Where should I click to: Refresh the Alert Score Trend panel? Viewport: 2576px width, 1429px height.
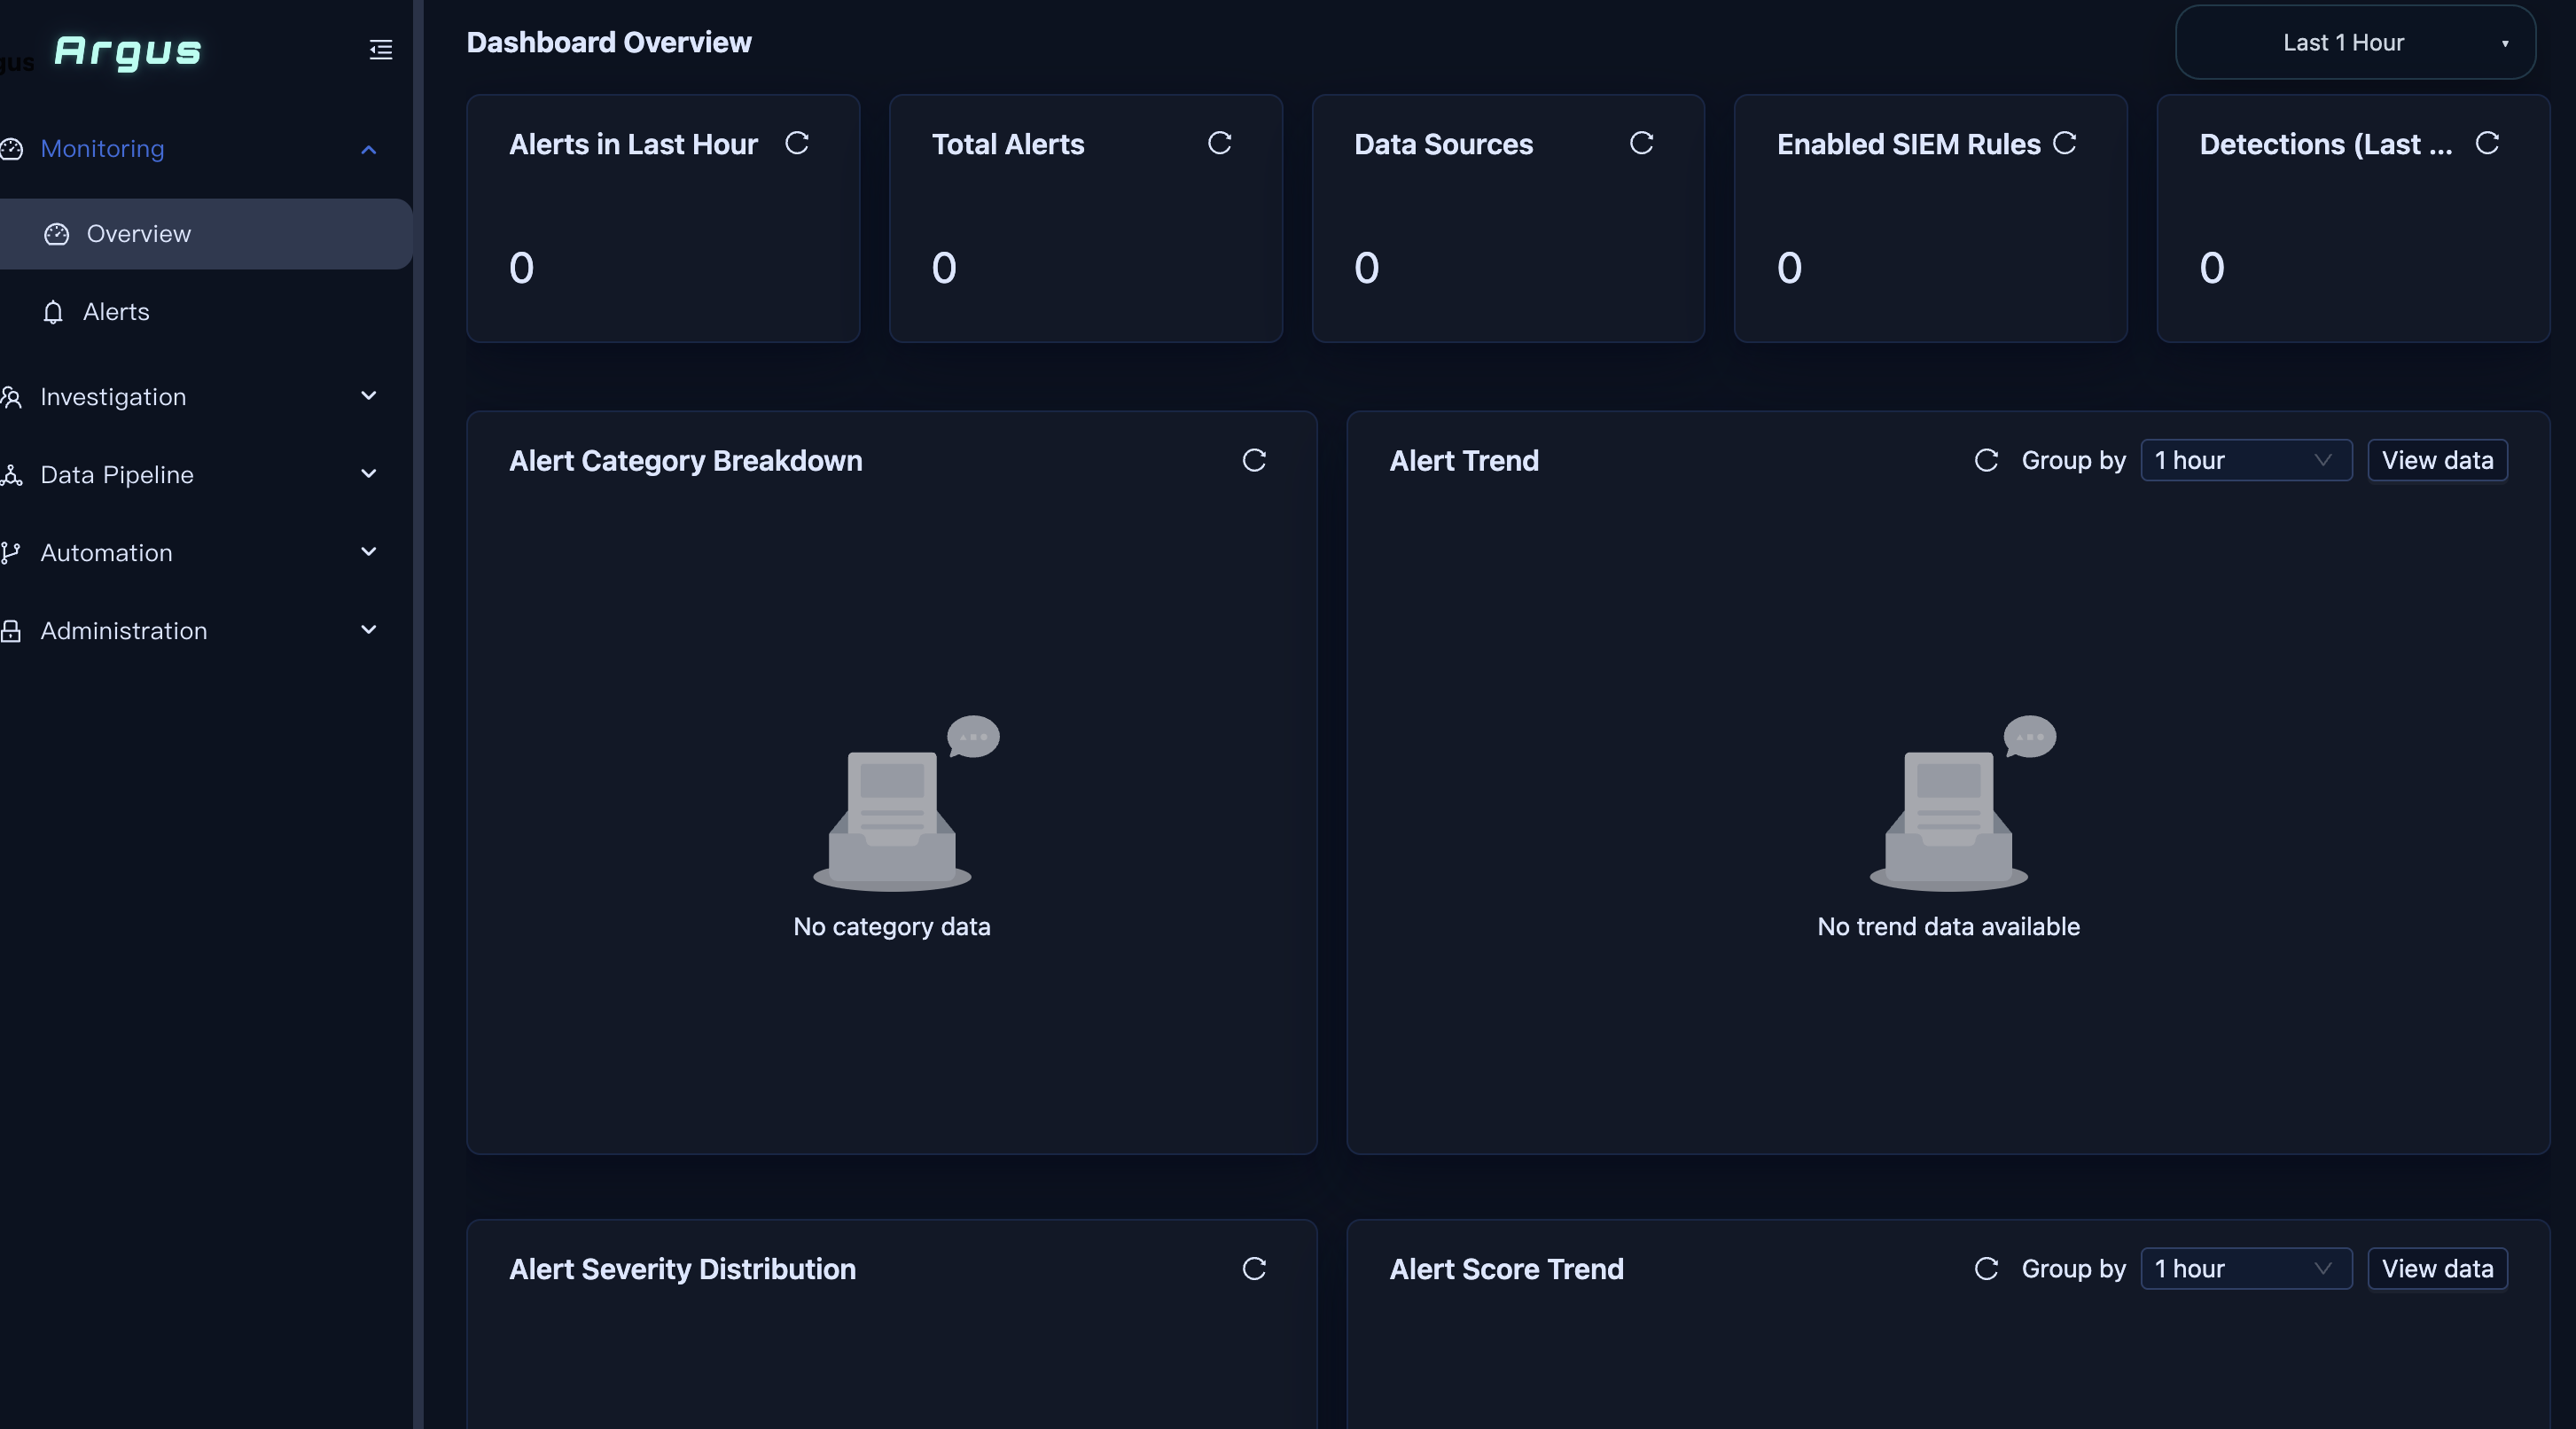(1986, 1269)
